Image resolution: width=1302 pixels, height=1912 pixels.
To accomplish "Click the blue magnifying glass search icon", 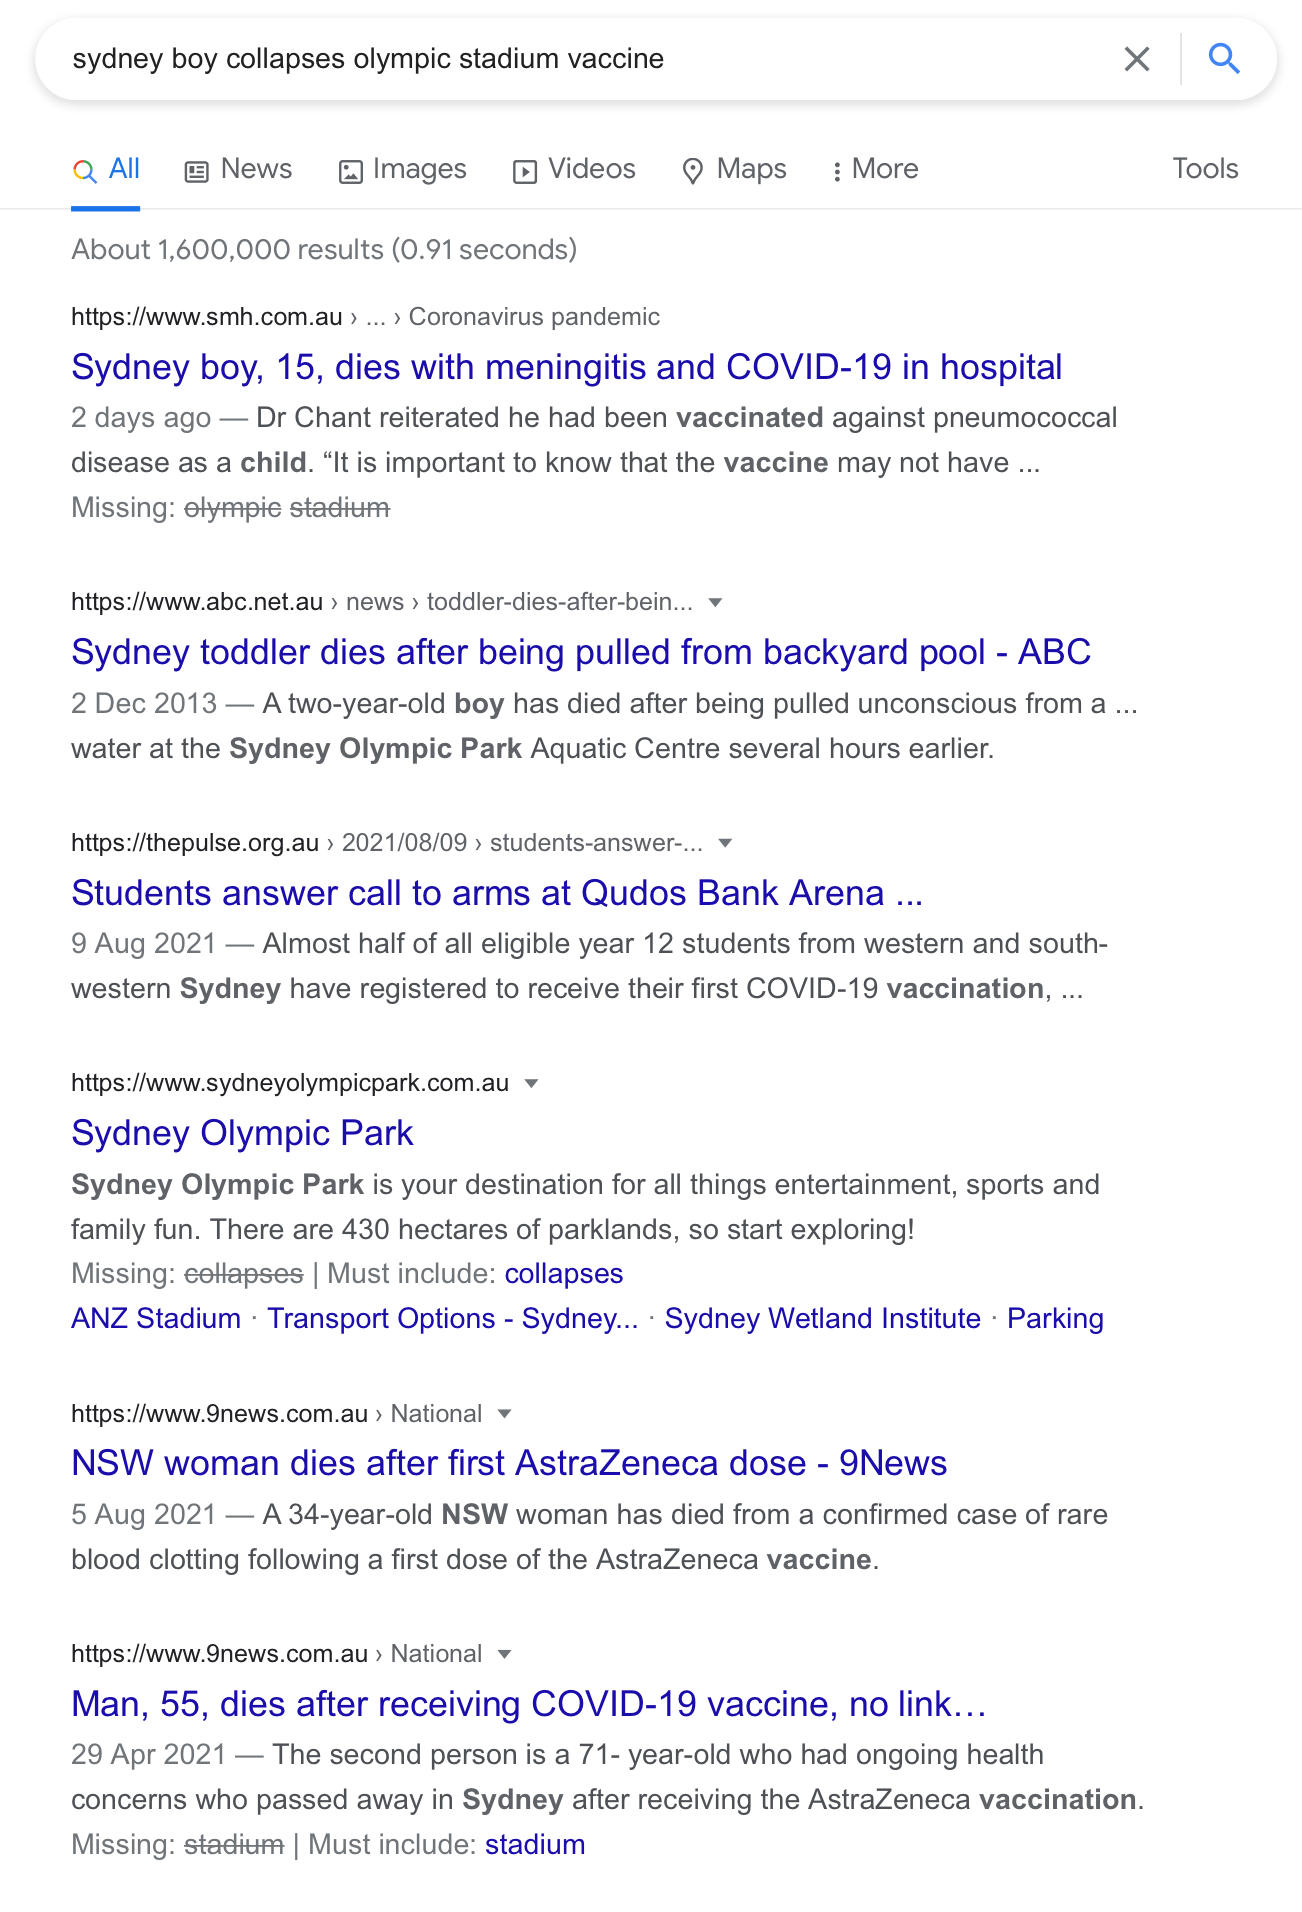I will click(x=1224, y=59).
